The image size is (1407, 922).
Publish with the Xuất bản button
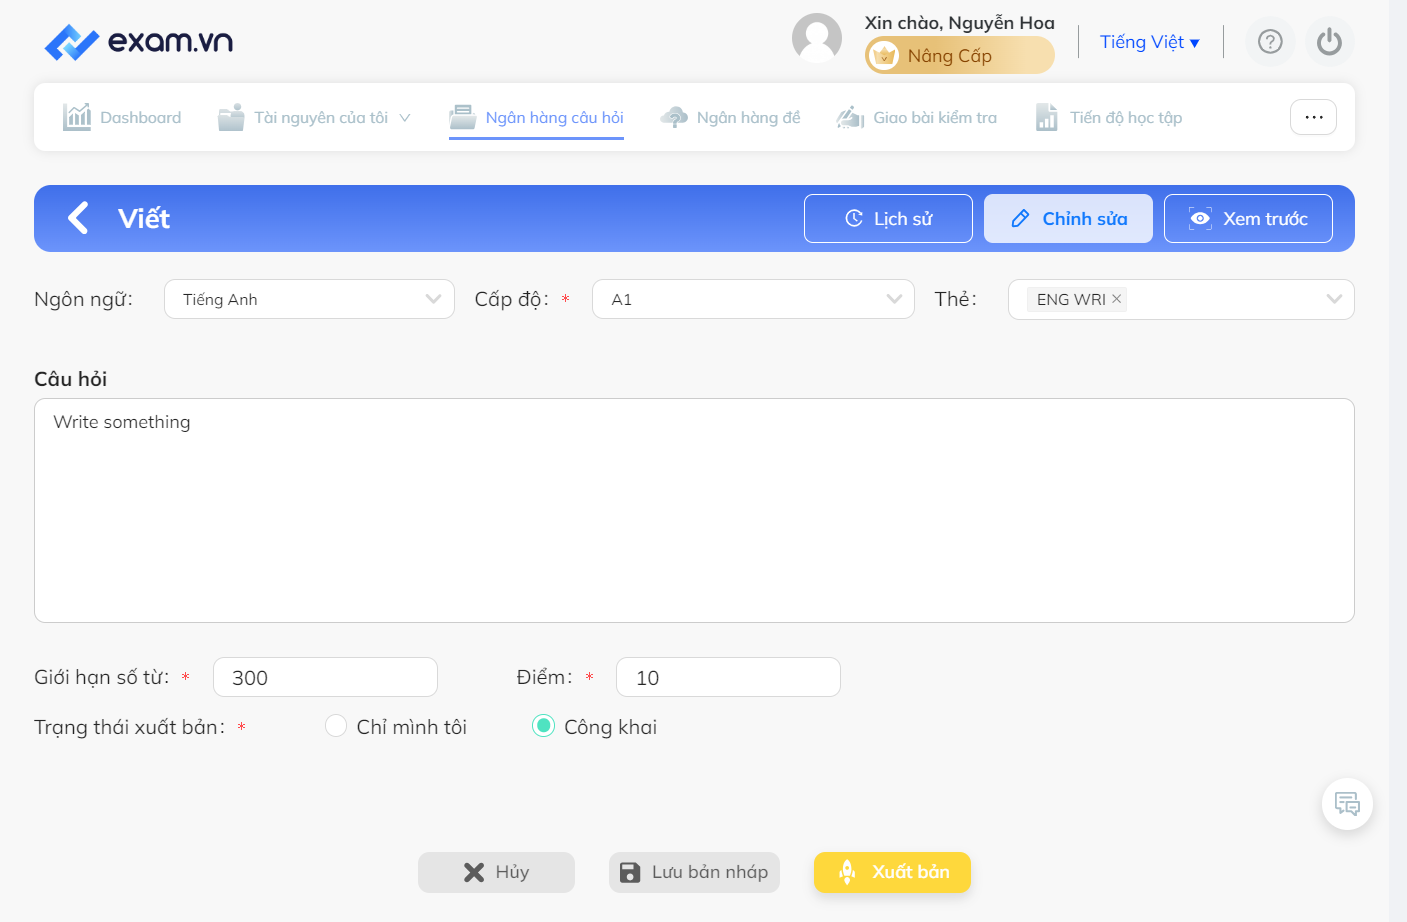(892, 872)
